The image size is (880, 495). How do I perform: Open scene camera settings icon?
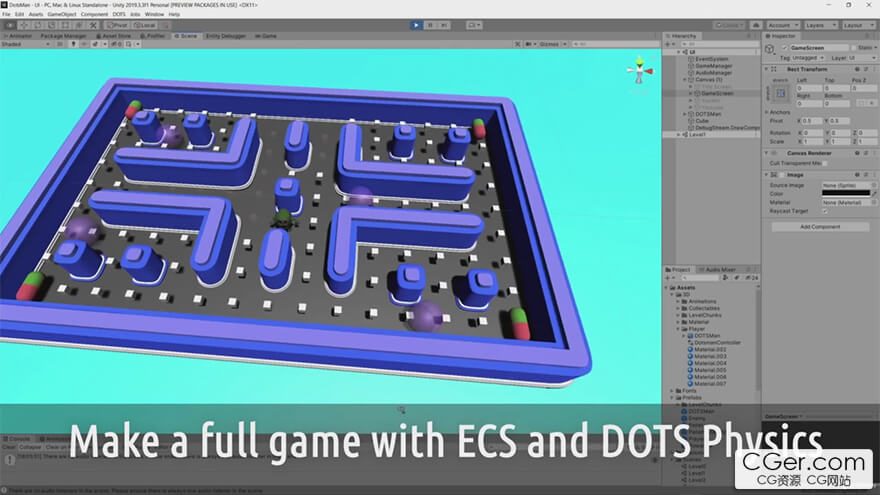pyautogui.click(x=528, y=44)
